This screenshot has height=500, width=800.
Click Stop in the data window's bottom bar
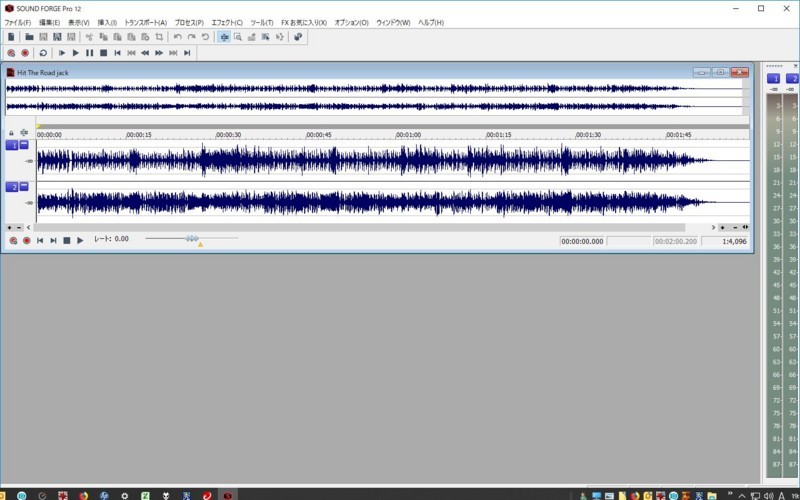[x=66, y=241]
